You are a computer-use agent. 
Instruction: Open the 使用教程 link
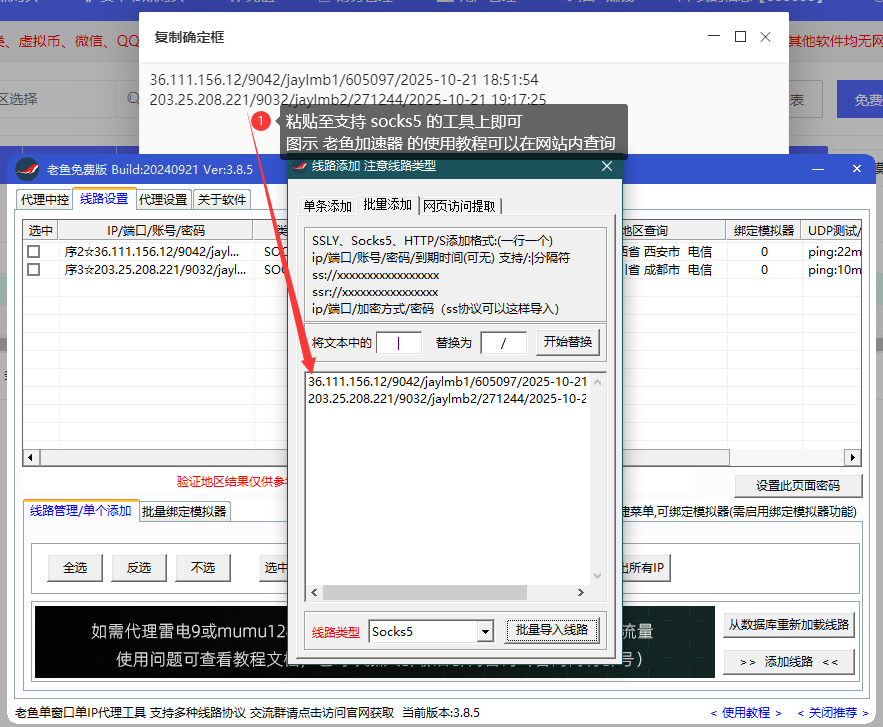click(743, 712)
